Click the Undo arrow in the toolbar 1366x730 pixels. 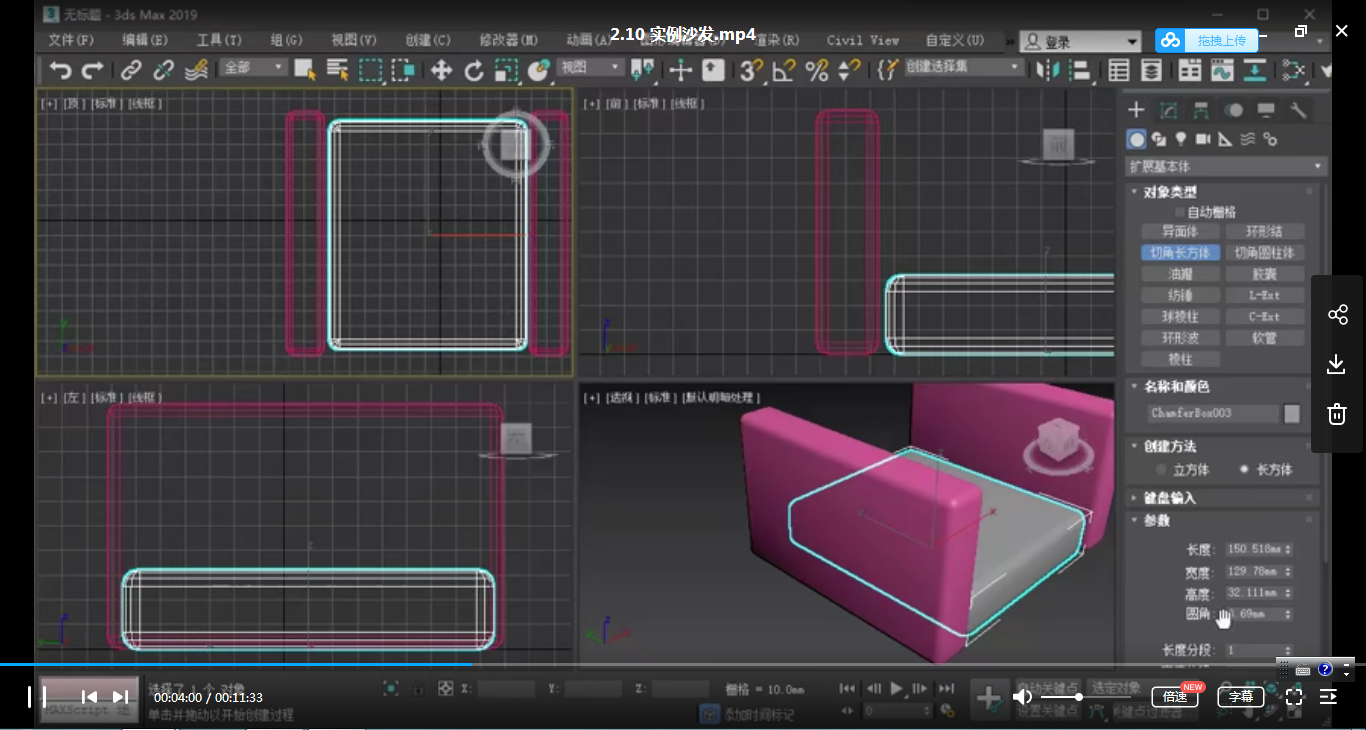[x=61, y=70]
